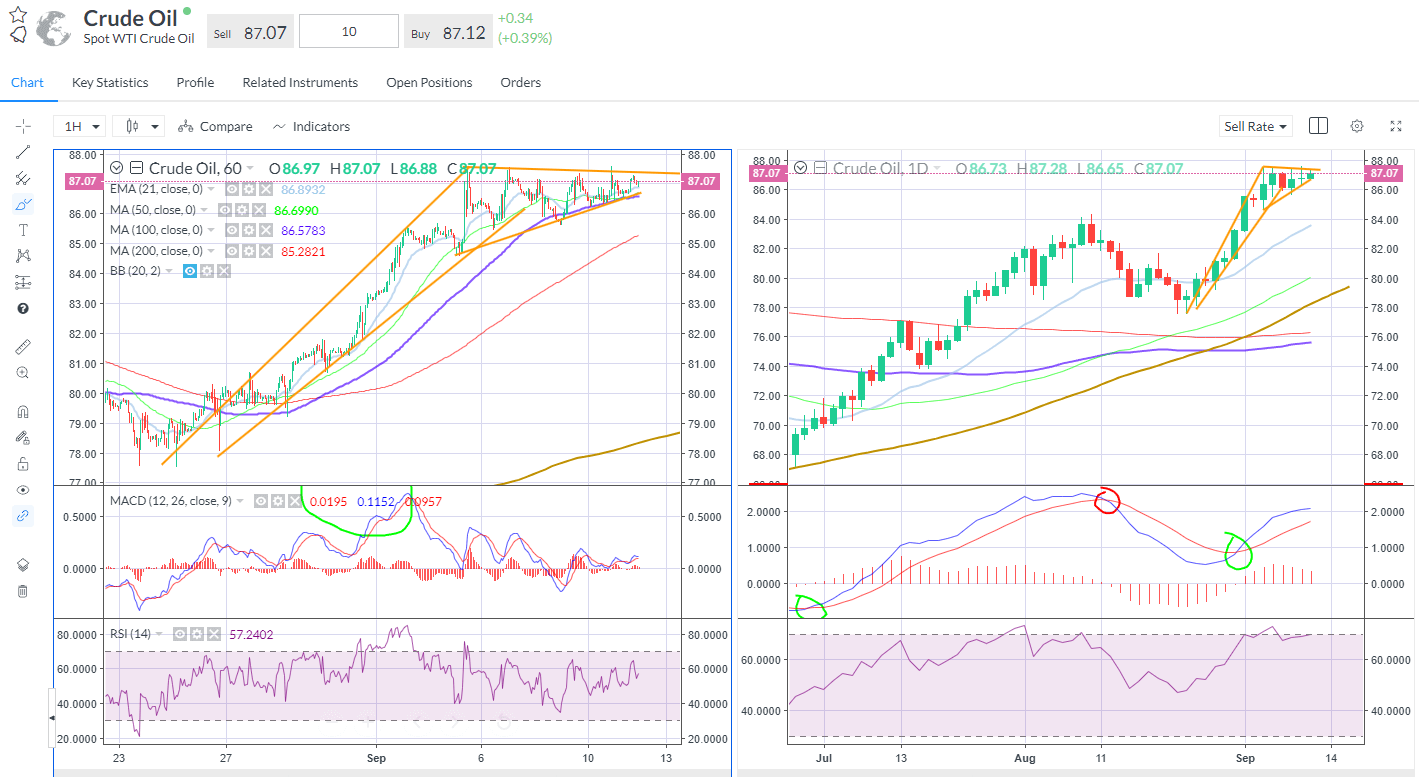Switch to the Key Statistics tab
The width and height of the screenshot is (1420, 777).
[x=110, y=83]
